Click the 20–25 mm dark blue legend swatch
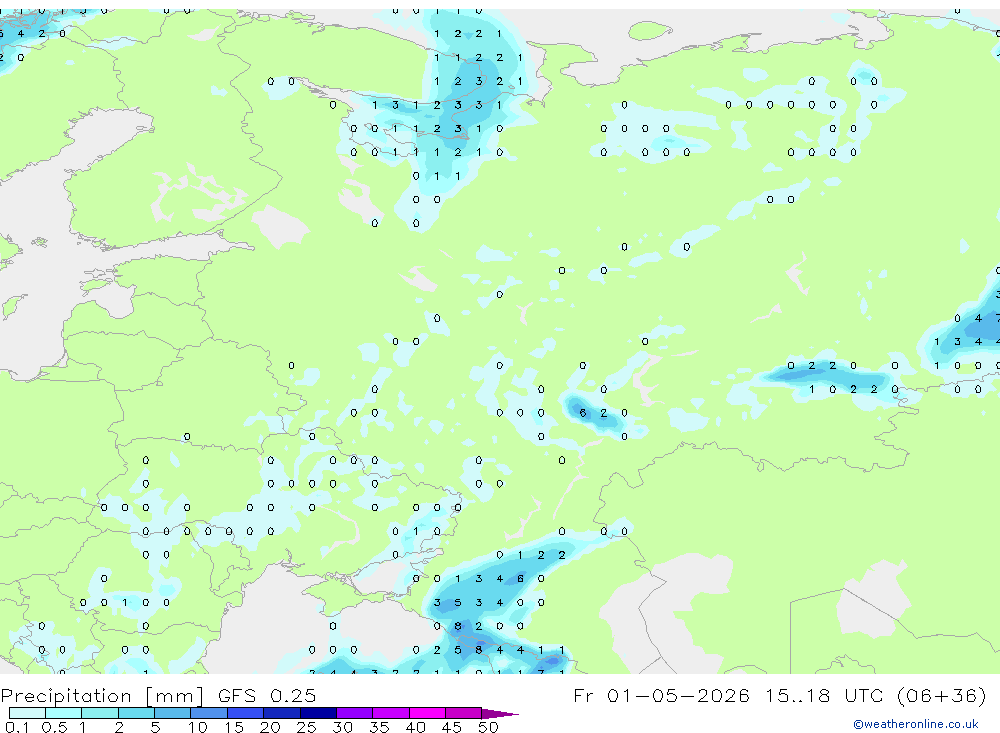Image resolution: width=1000 pixels, height=733 pixels. 281,713
